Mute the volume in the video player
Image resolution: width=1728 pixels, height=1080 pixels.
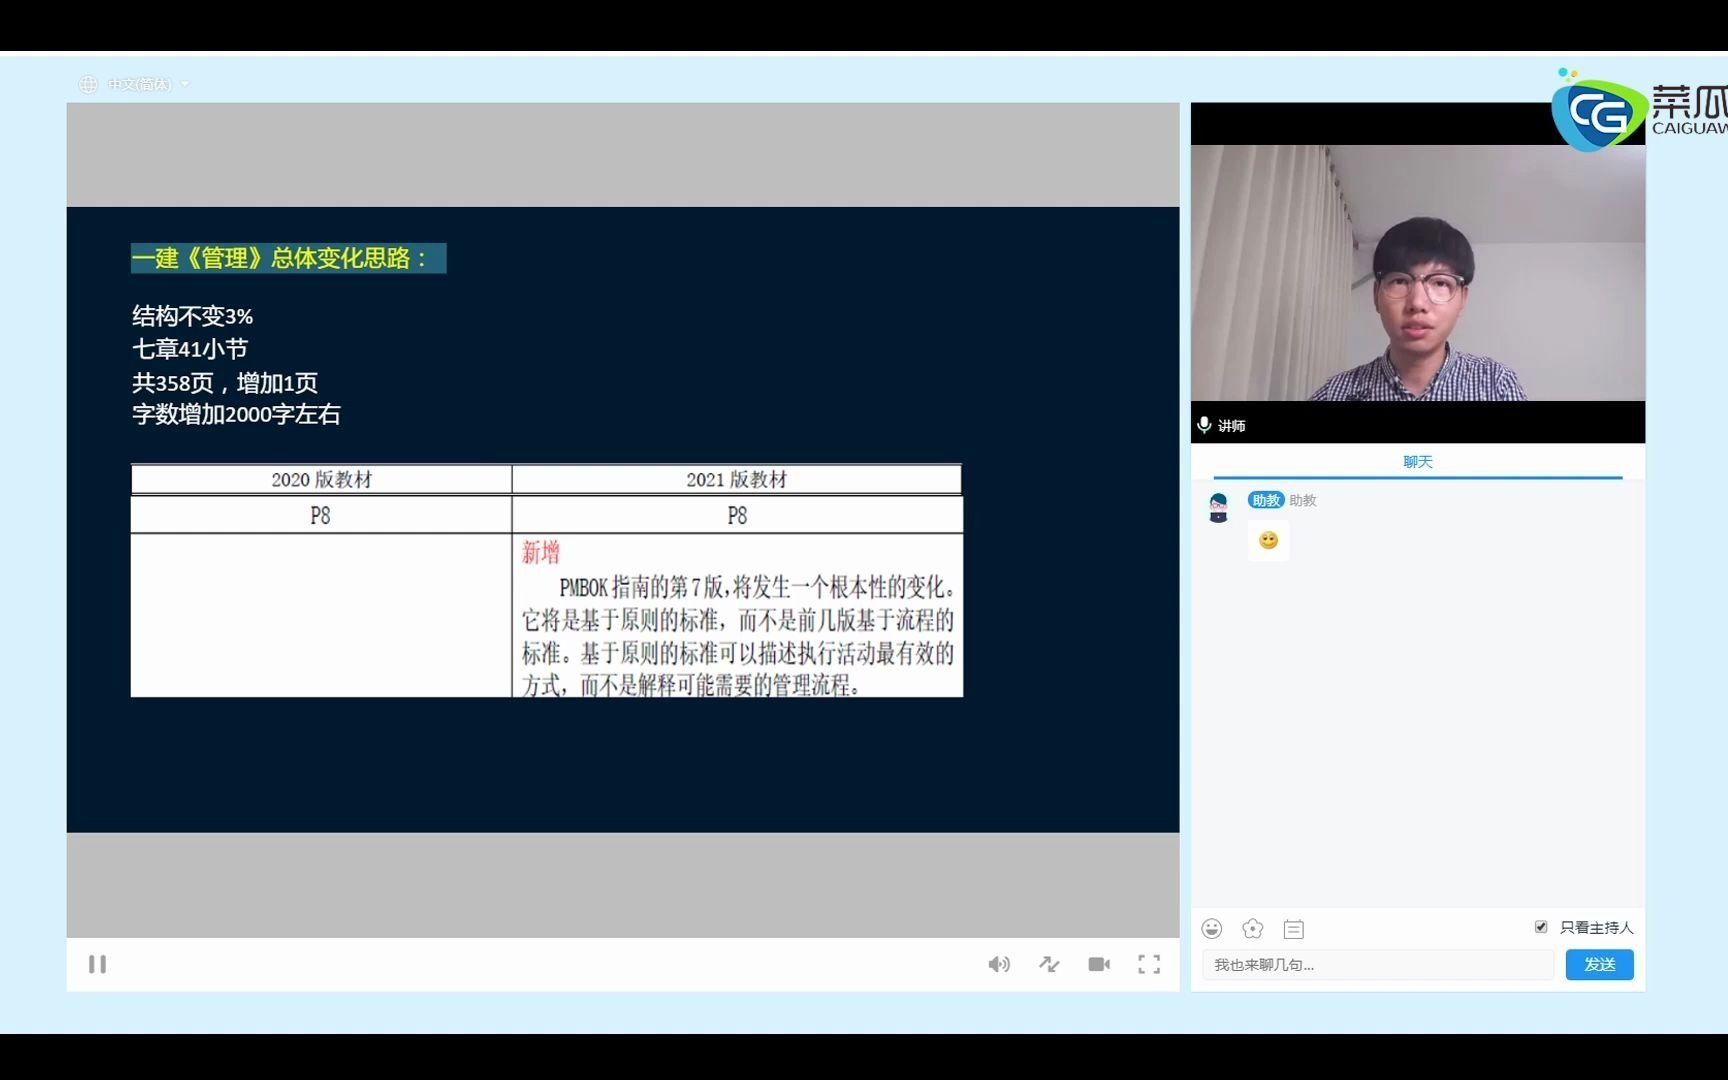pyautogui.click(x=998, y=963)
